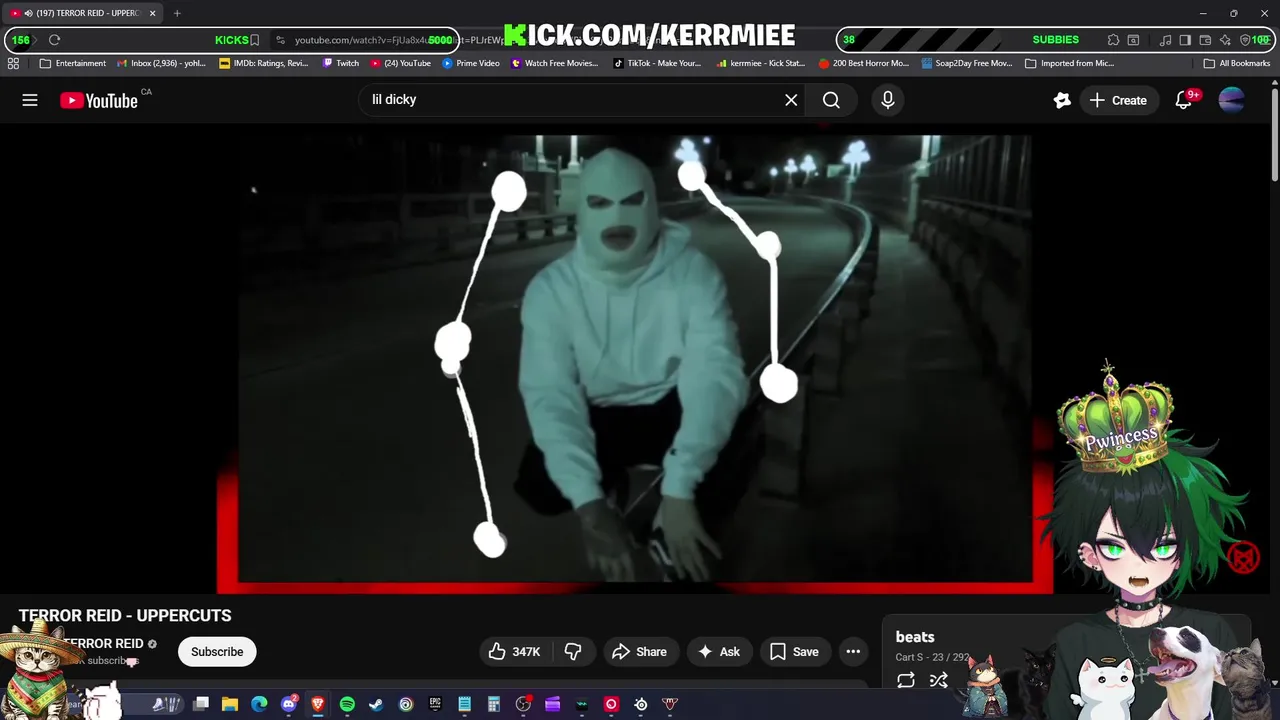Open the (24) YouTube bookmark
This screenshot has width=1280, height=720.
401,63
